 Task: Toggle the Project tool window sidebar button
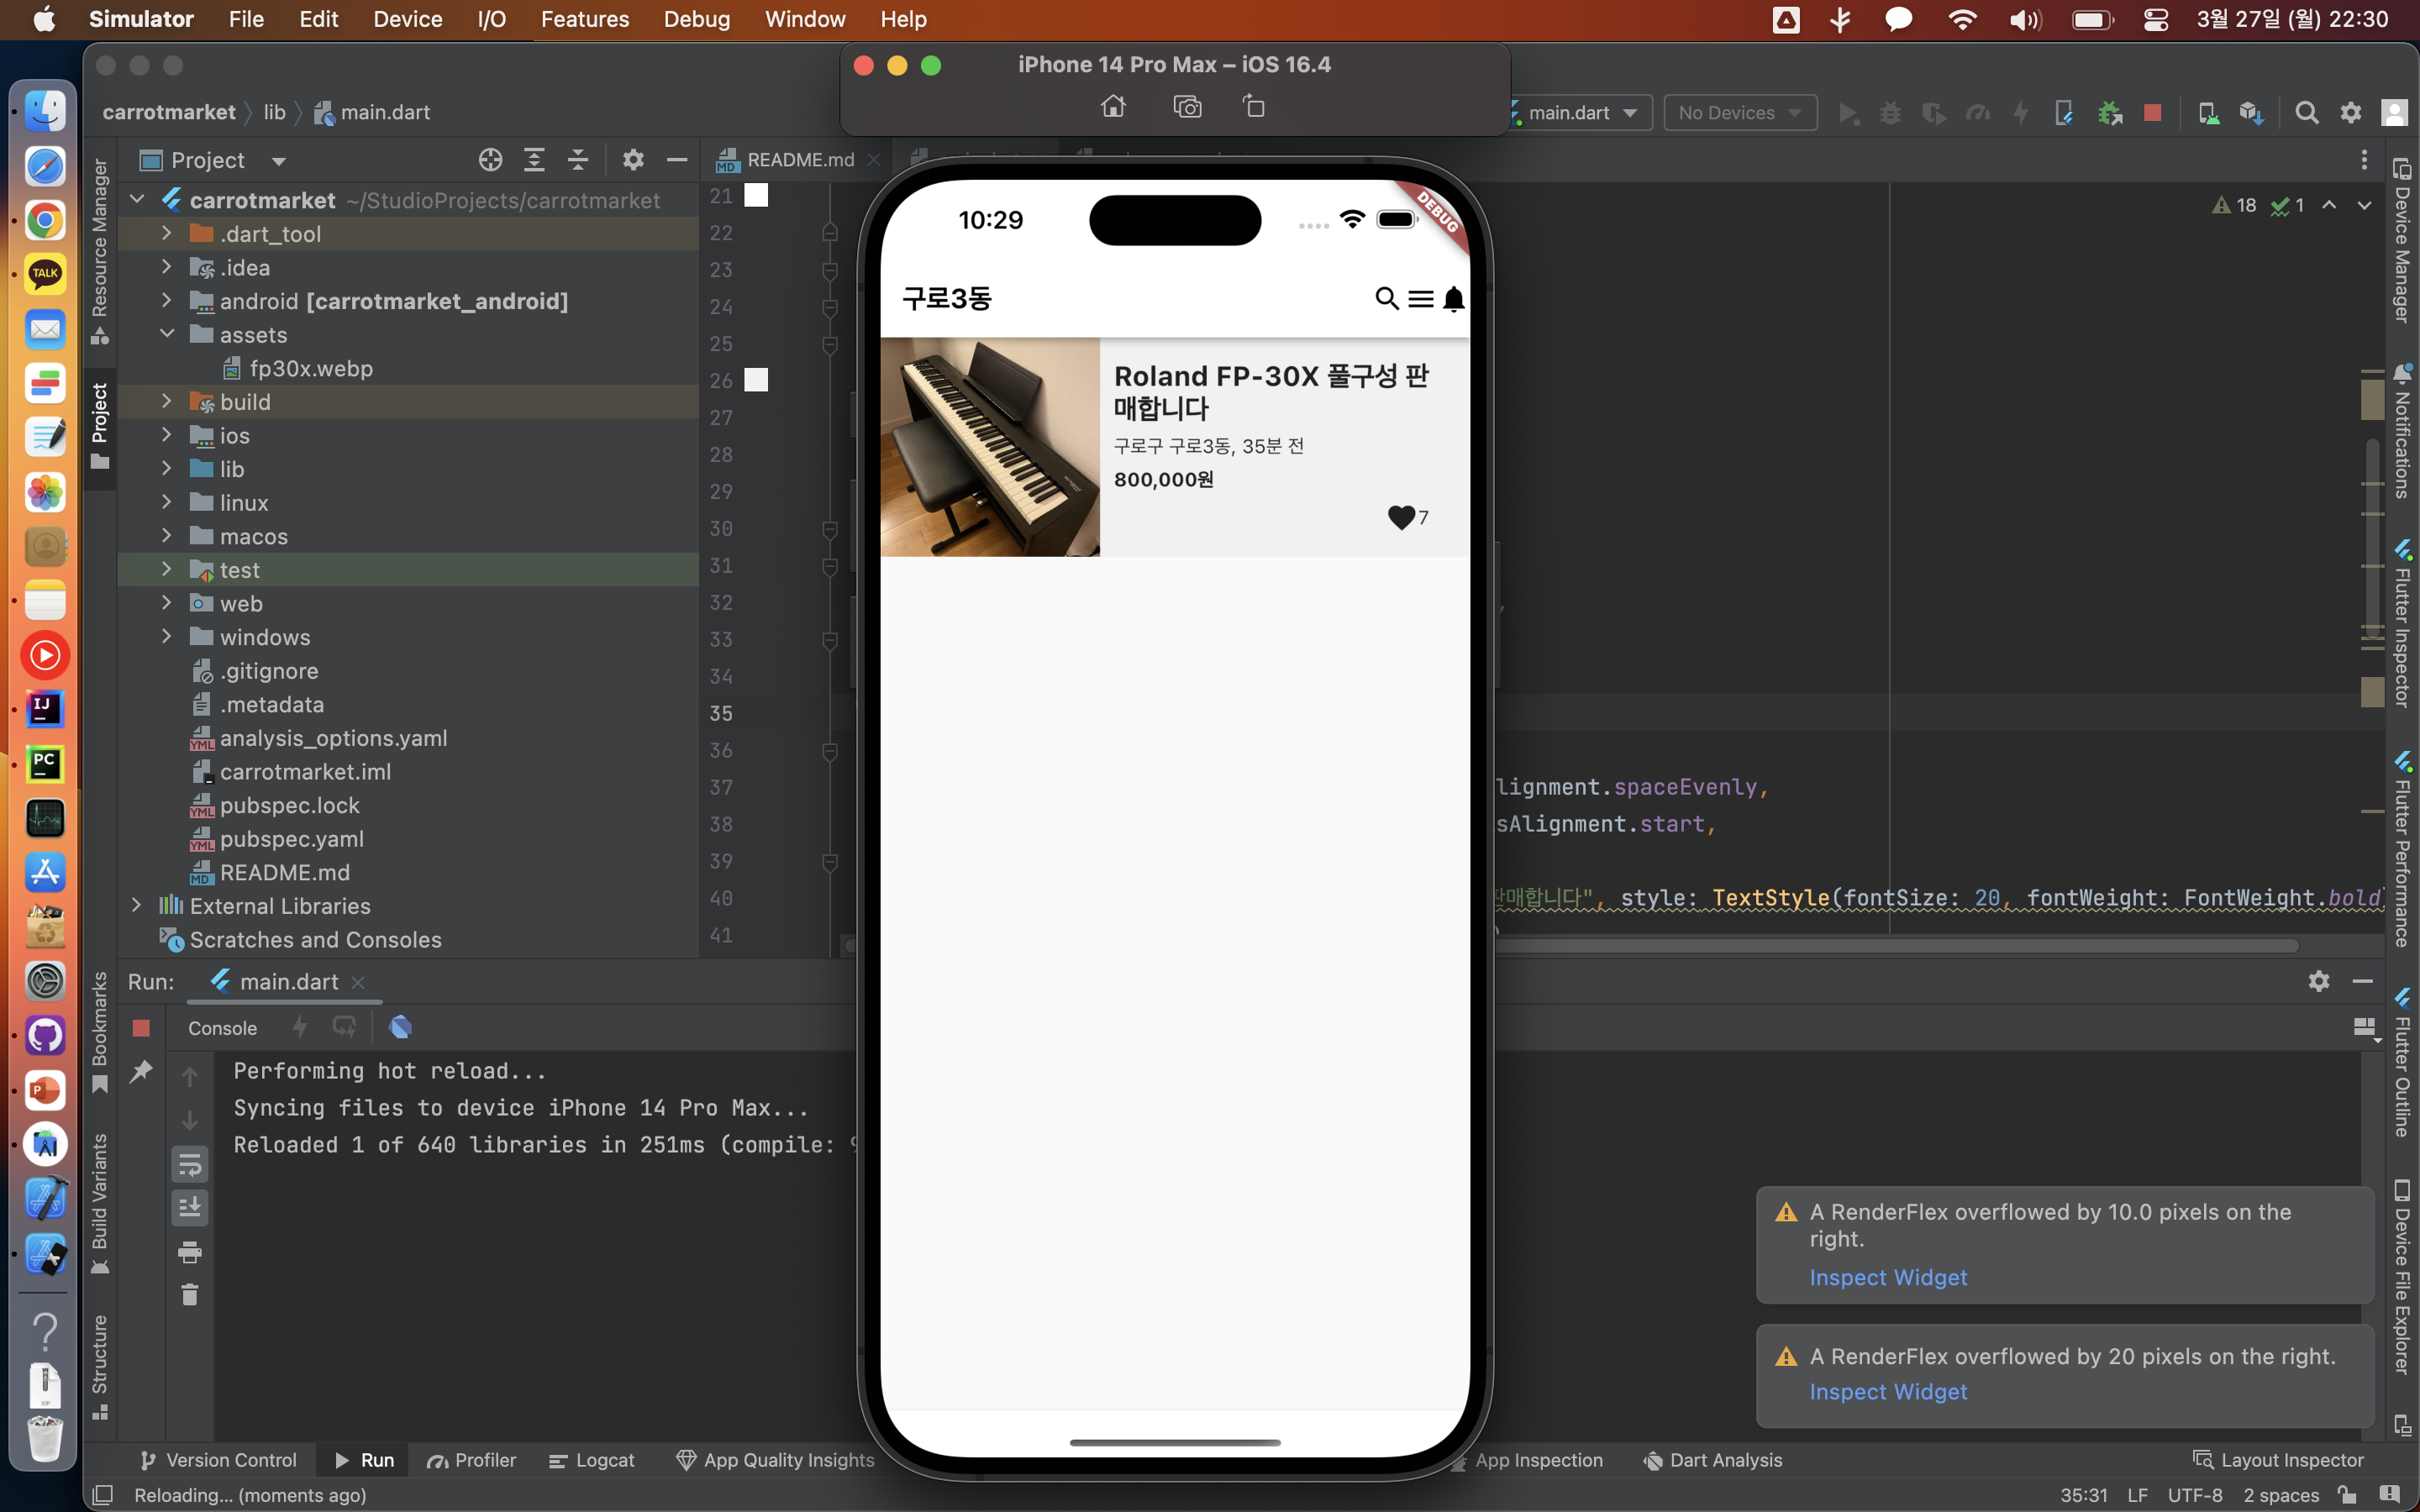(x=100, y=427)
